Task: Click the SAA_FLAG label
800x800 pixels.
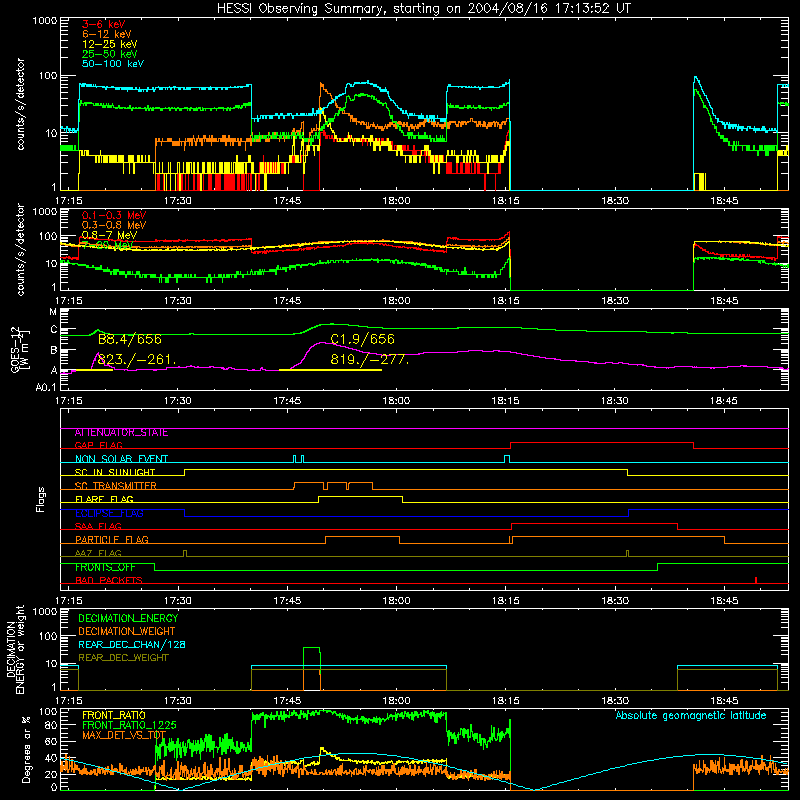Action: point(98,526)
